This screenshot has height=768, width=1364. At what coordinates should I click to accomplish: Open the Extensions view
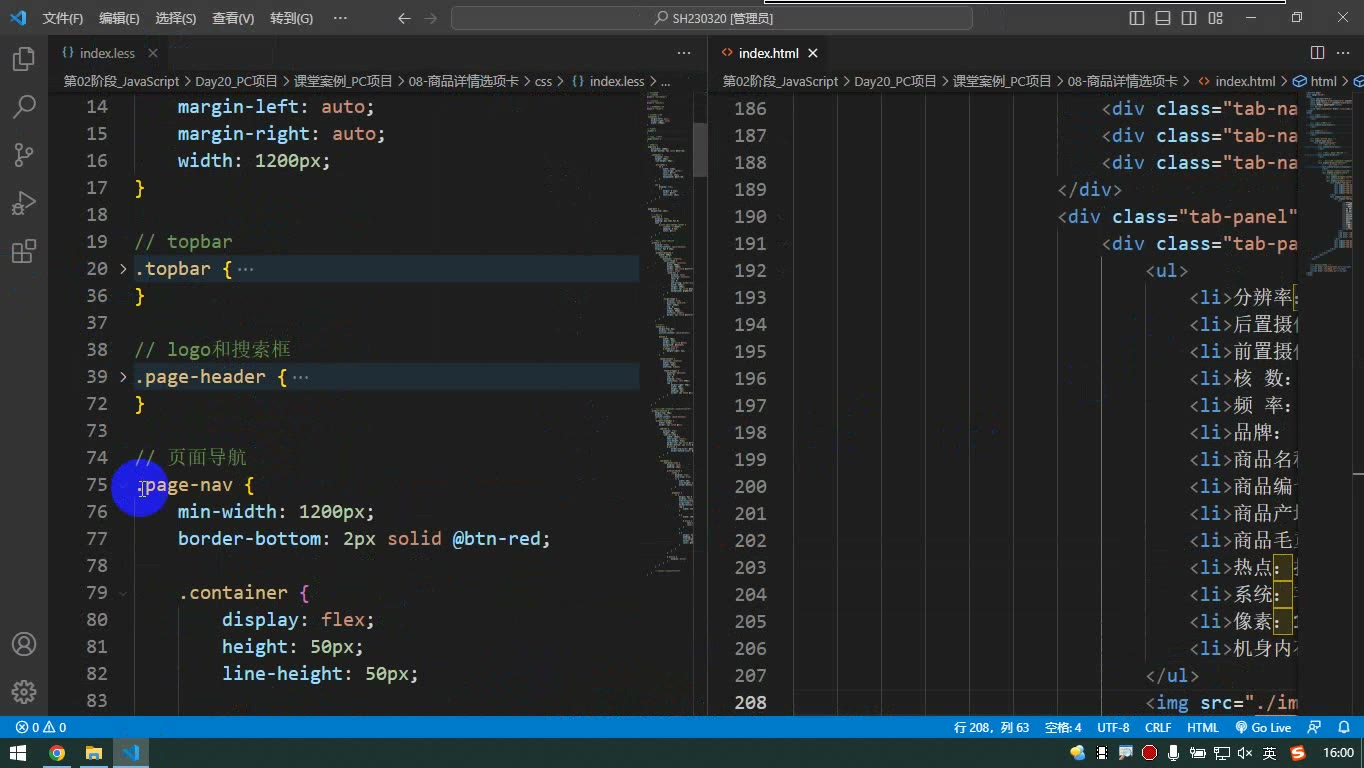(x=24, y=251)
